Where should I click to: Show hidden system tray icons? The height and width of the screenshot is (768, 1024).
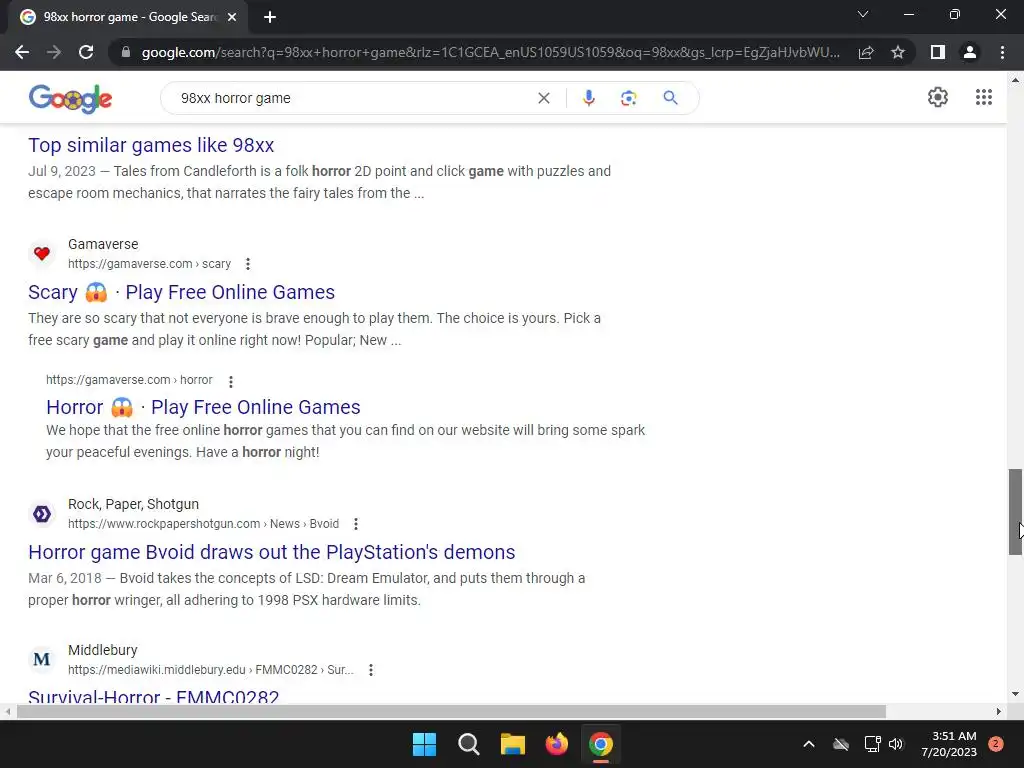pos(808,744)
